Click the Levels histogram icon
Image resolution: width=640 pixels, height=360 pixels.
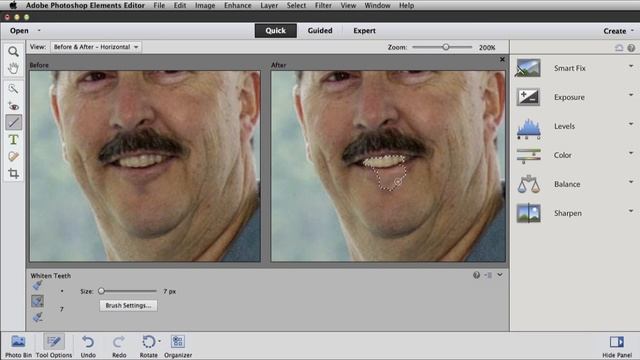click(x=529, y=129)
